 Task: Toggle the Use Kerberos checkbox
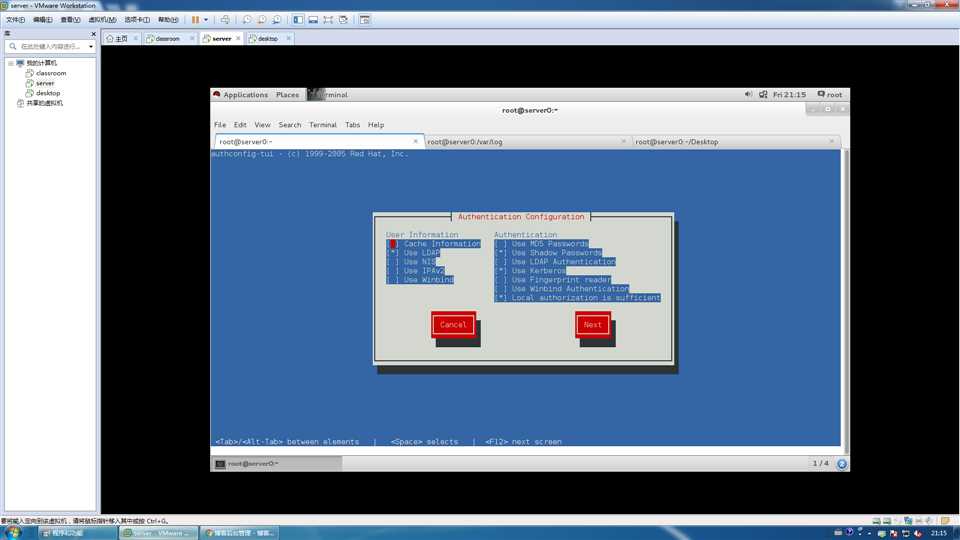click(x=501, y=271)
